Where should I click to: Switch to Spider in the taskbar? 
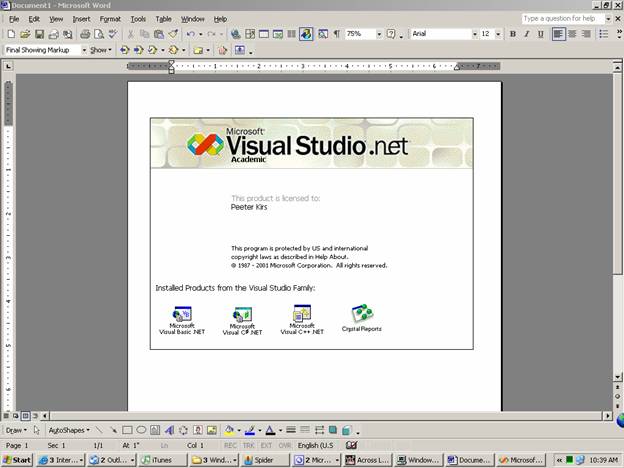pyautogui.click(x=265, y=460)
